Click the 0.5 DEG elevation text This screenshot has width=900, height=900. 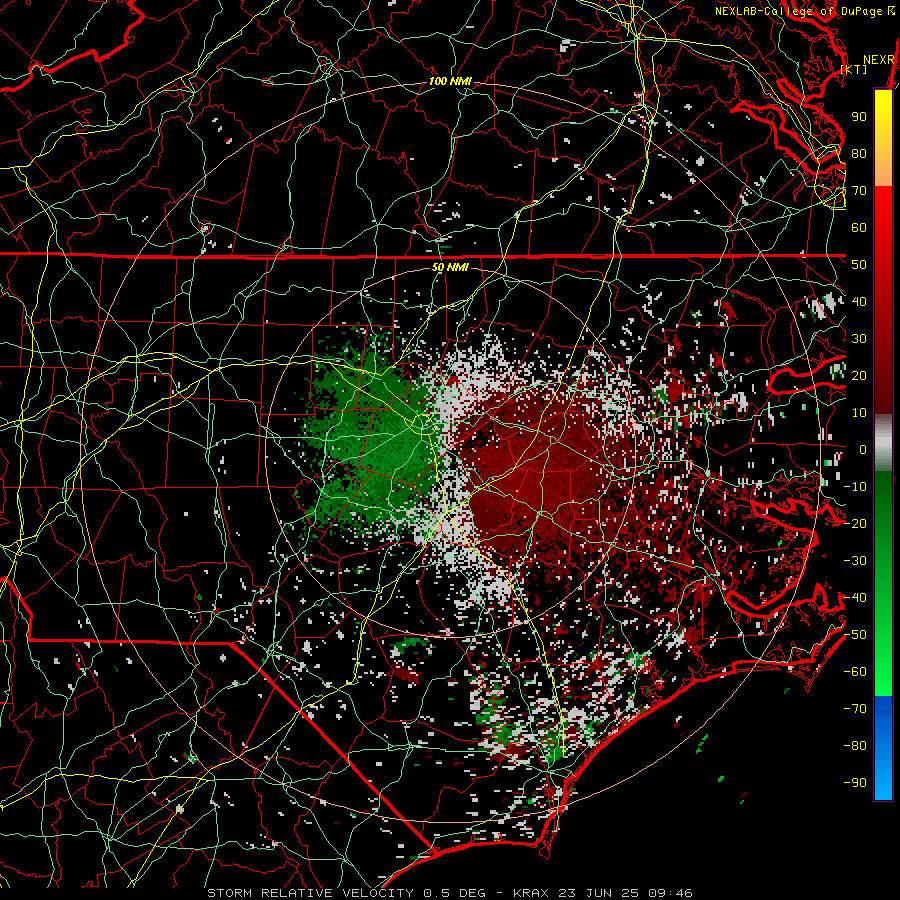(x=453, y=893)
